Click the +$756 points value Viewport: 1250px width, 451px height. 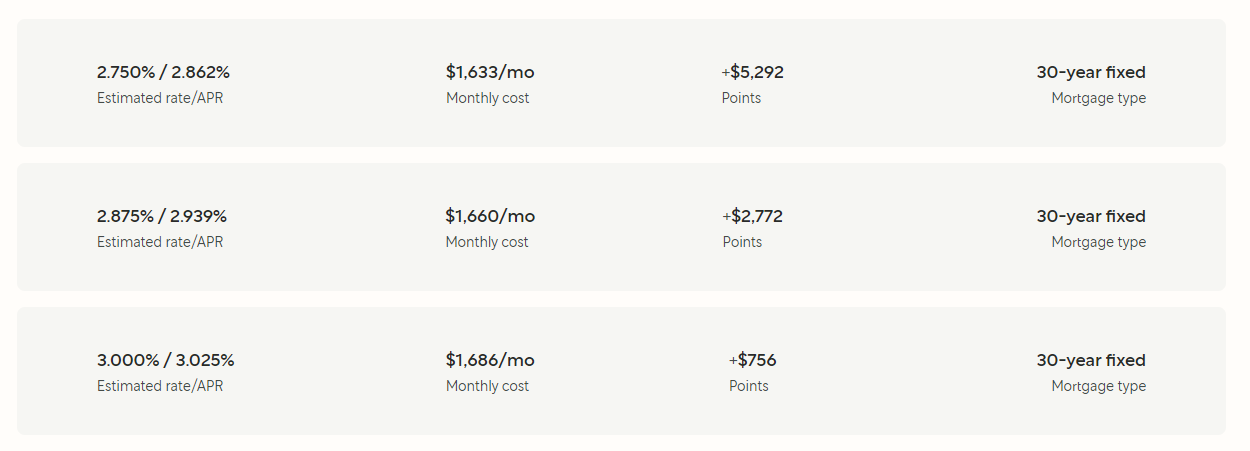click(752, 360)
